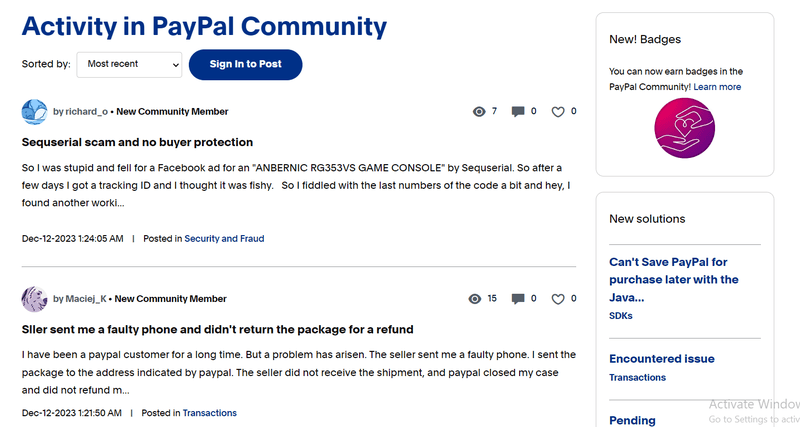The height and width of the screenshot is (427, 800).
Task: Click the comment bubble icon on Maciej_K's post
Action: [x=518, y=299]
